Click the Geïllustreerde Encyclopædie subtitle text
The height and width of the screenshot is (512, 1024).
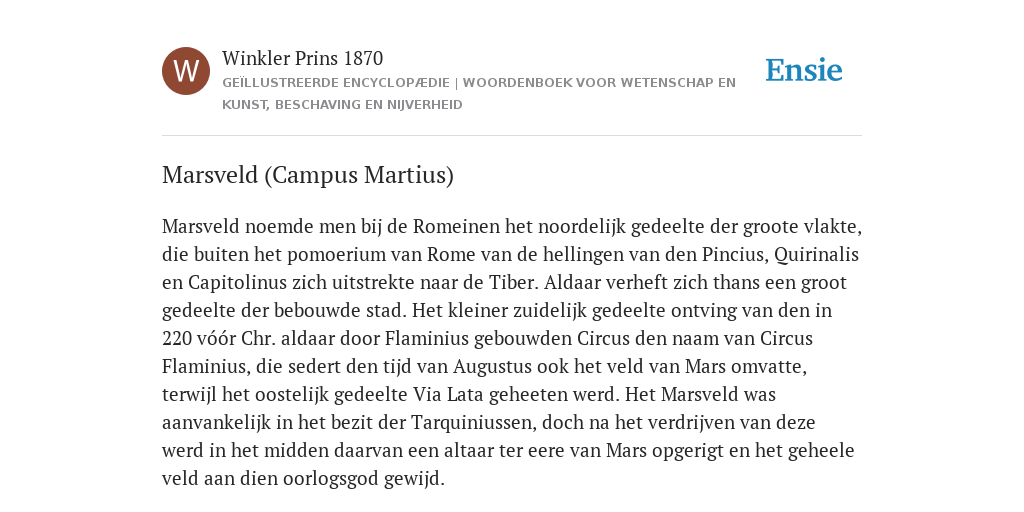point(336,83)
